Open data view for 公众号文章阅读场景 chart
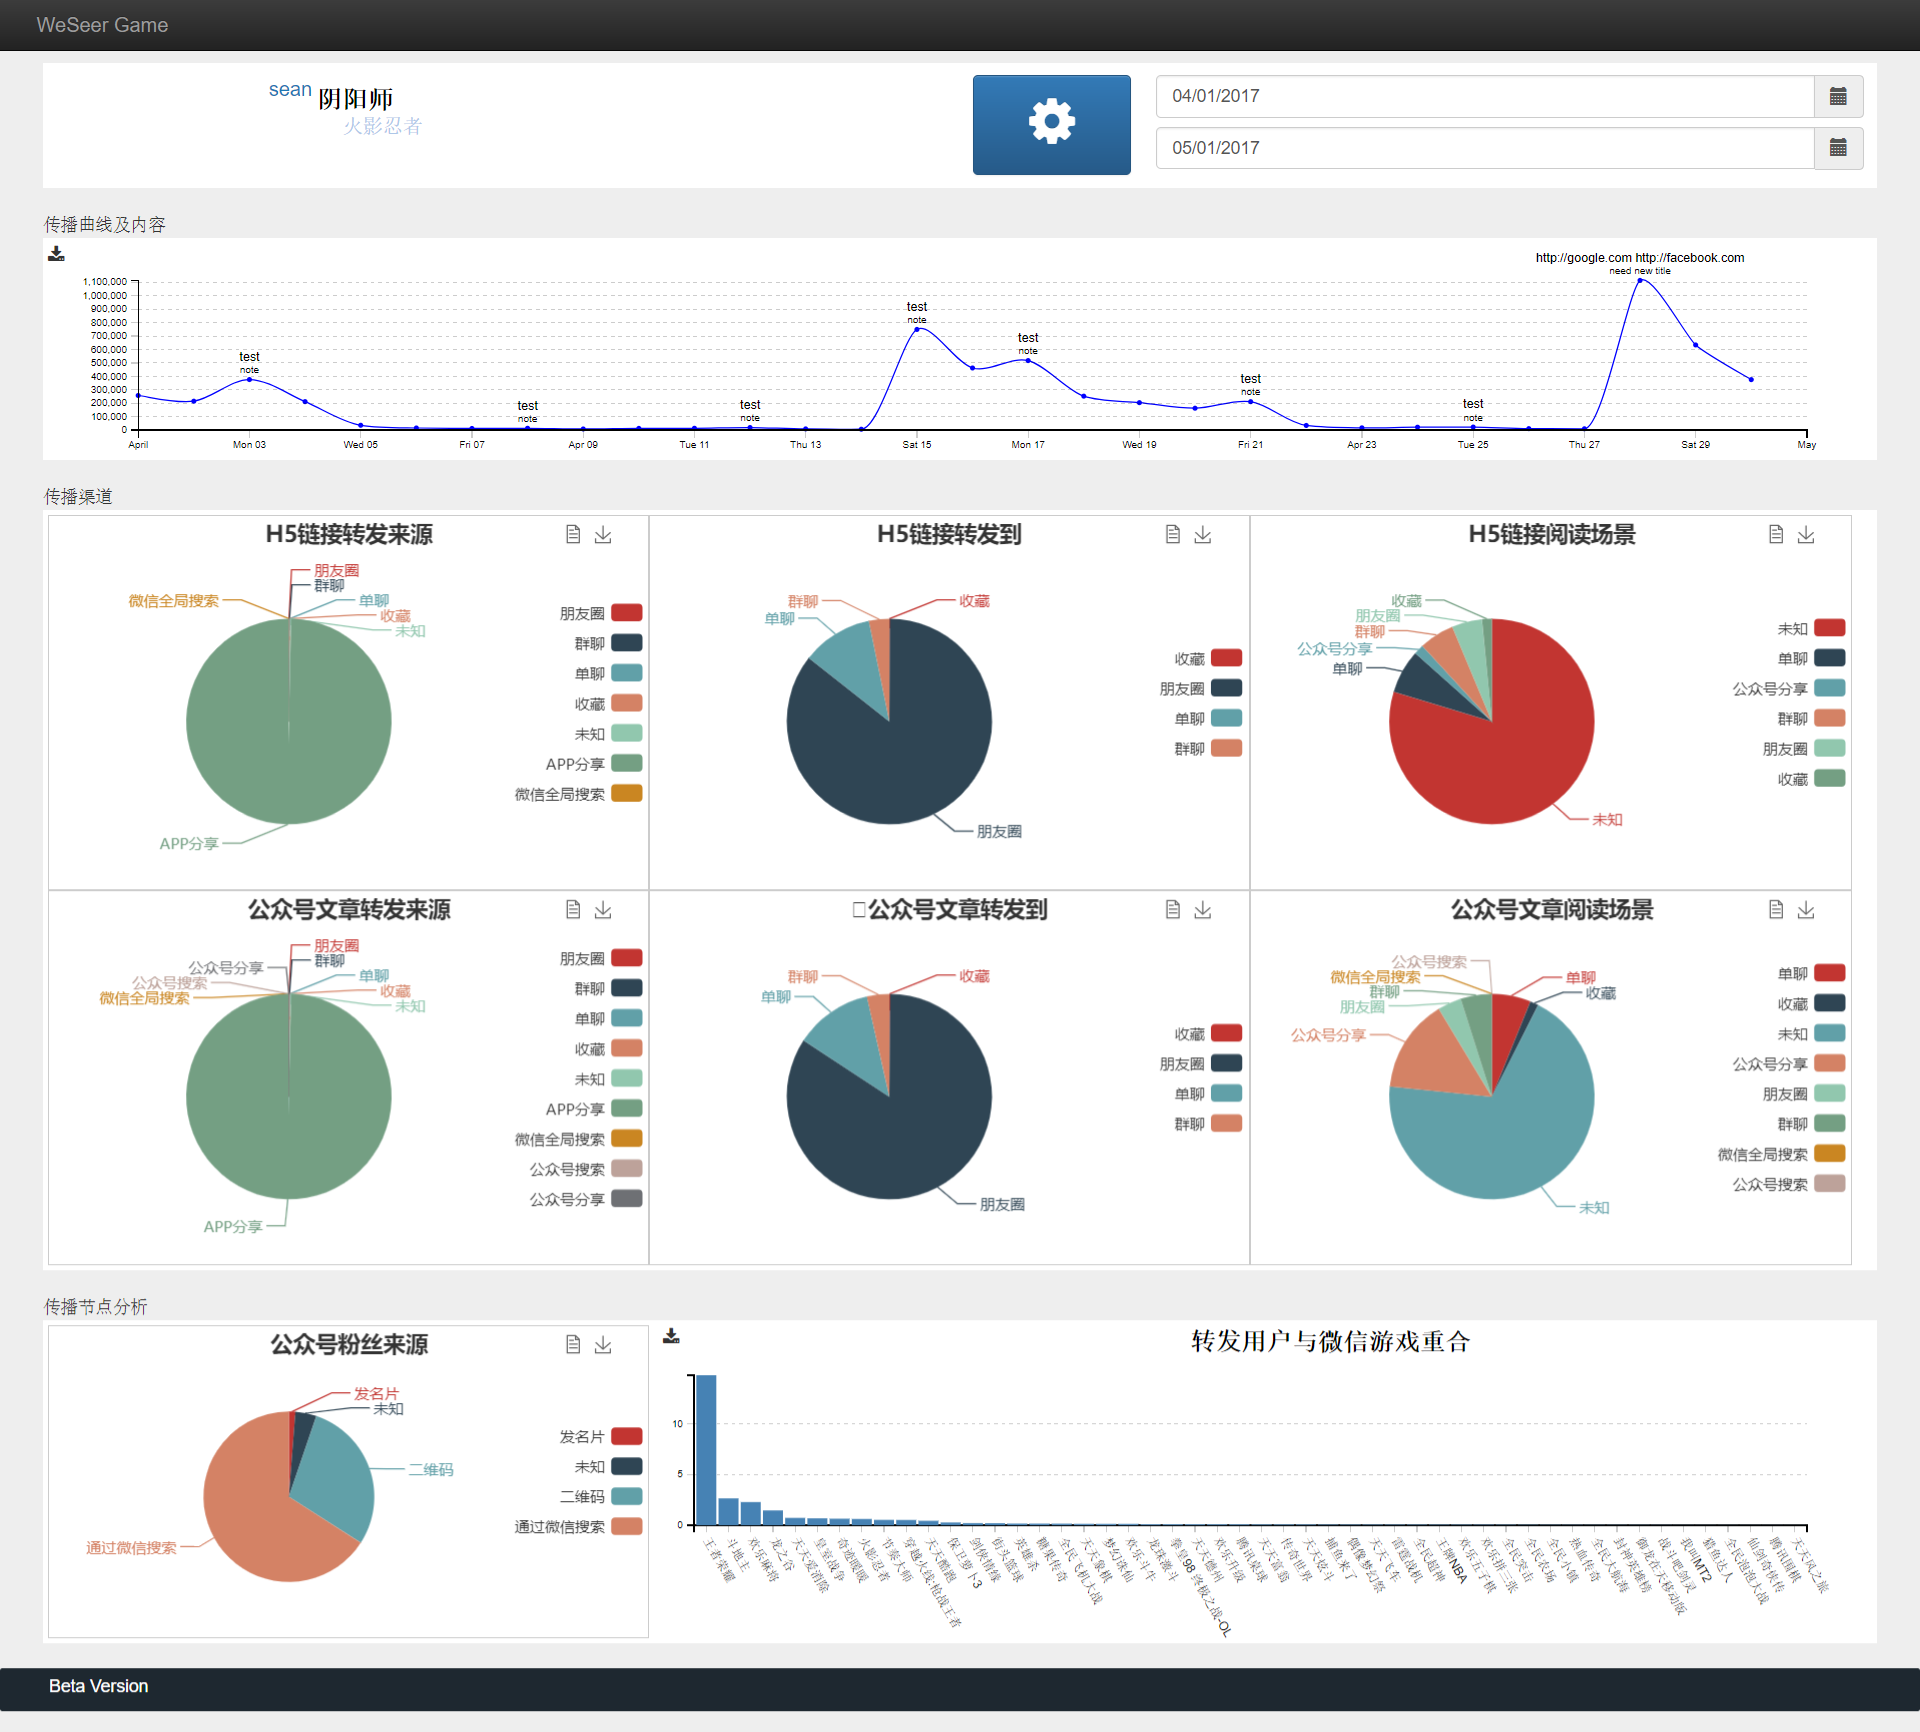 coord(1776,910)
